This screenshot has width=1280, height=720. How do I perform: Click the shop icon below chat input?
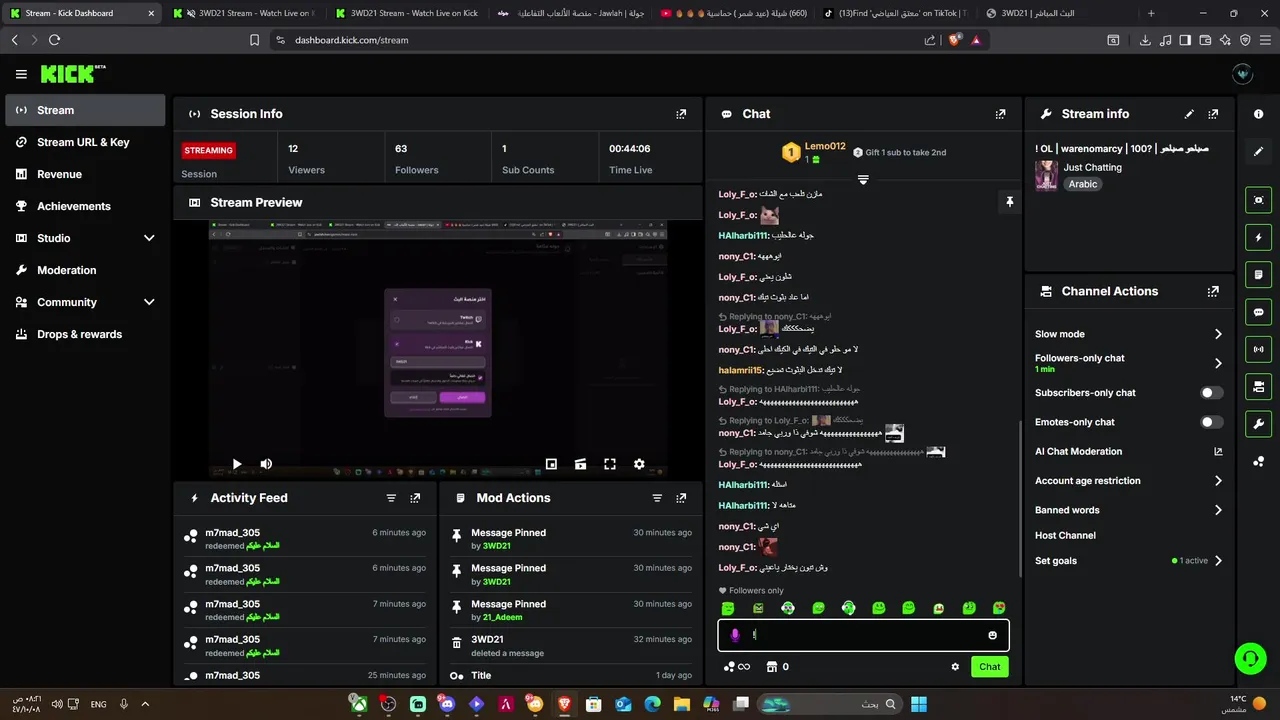click(x=771, y=667)
